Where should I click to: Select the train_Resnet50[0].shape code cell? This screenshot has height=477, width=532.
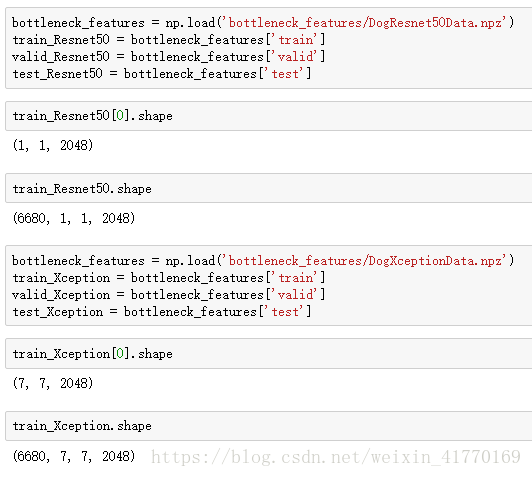pos(269,116)
